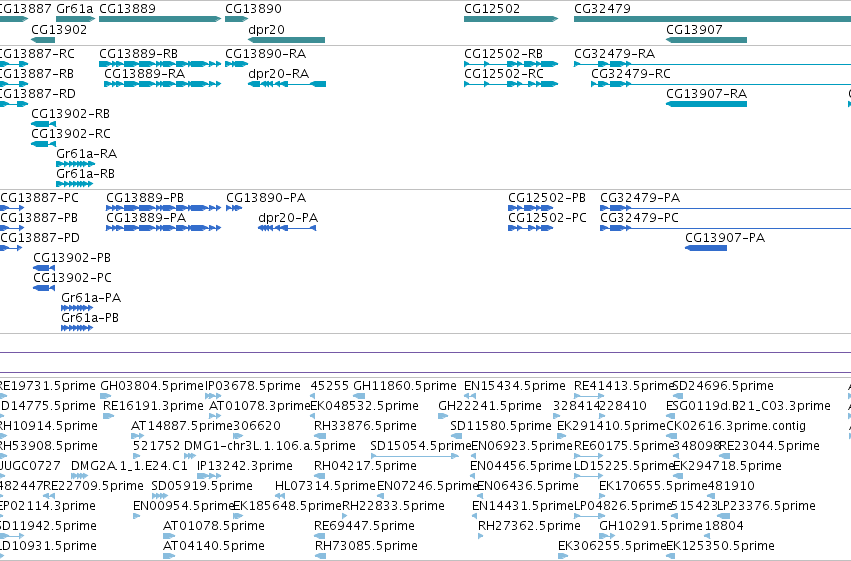The width and height of the screenshot is (851, 561).
Task: Select the CG13902-PC protein label
Action: coord(72,278)
